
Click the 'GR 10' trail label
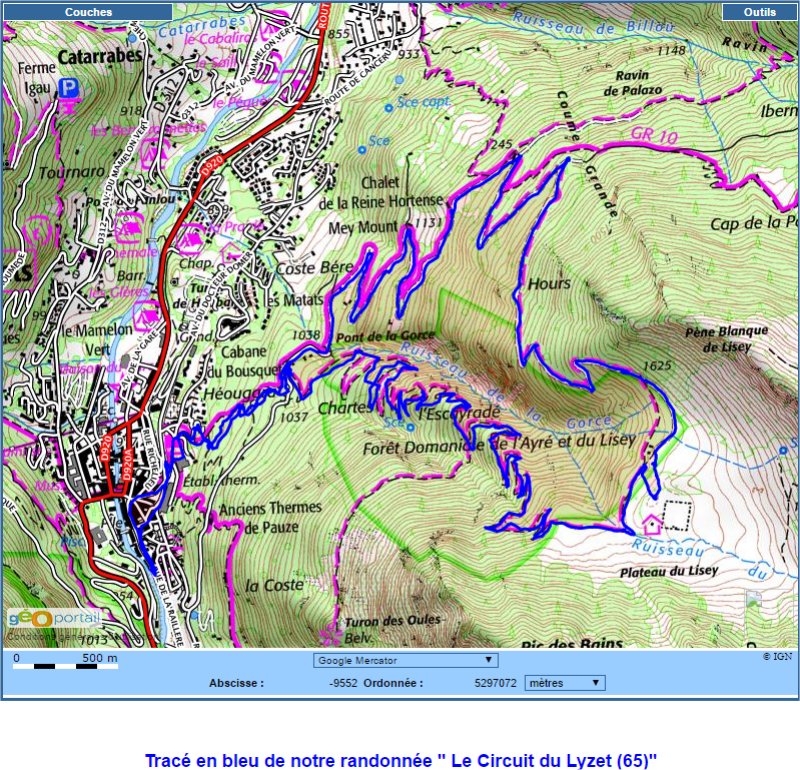655,135
